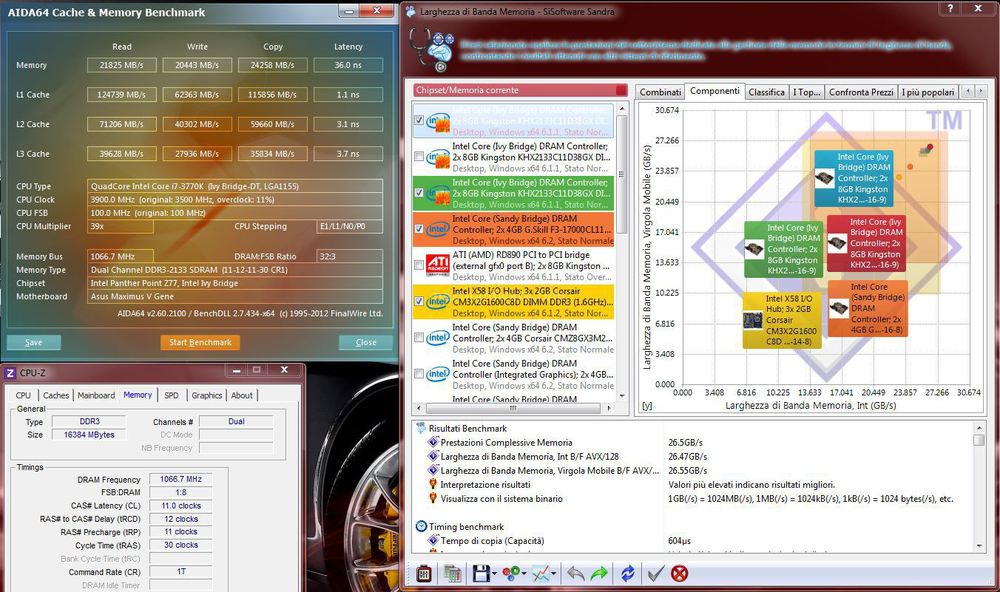Open the CPU-Z Caches tab
The width and height of the screenshot is (1000, 592).
(55, 395)
